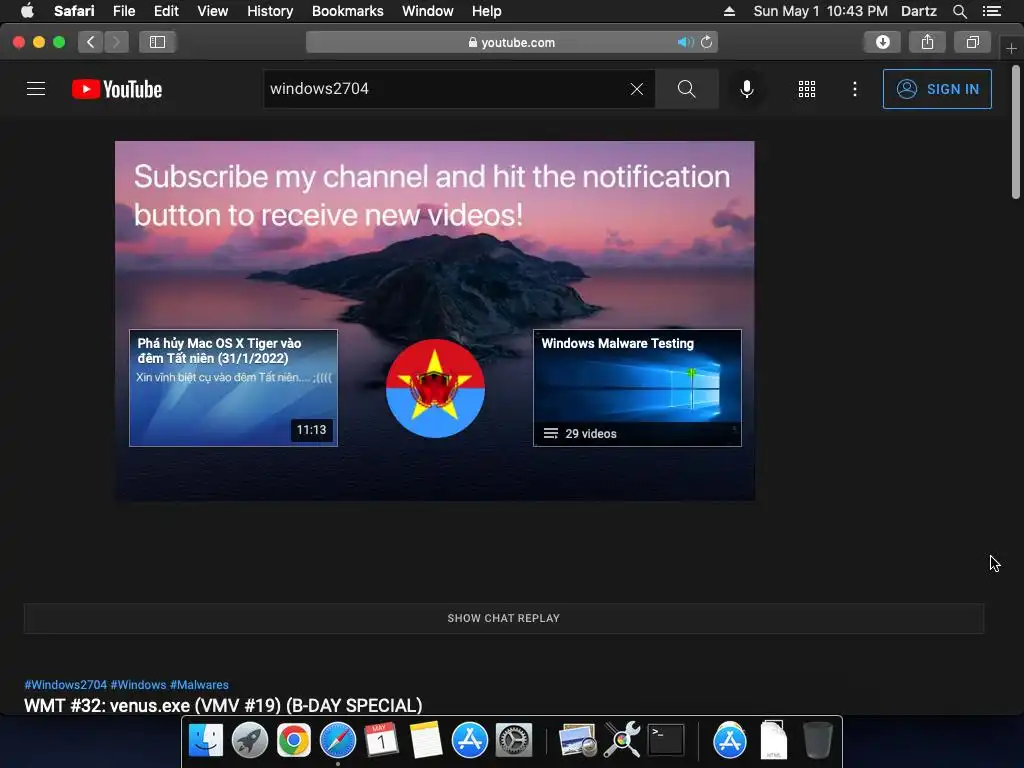Open Spotlight search in the menu bar

coord(959,11)
